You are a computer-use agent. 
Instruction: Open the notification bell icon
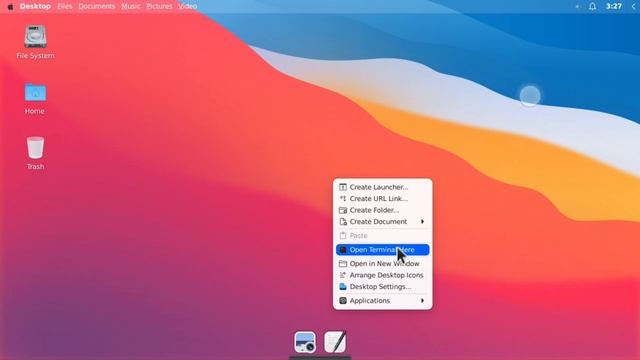592,6
